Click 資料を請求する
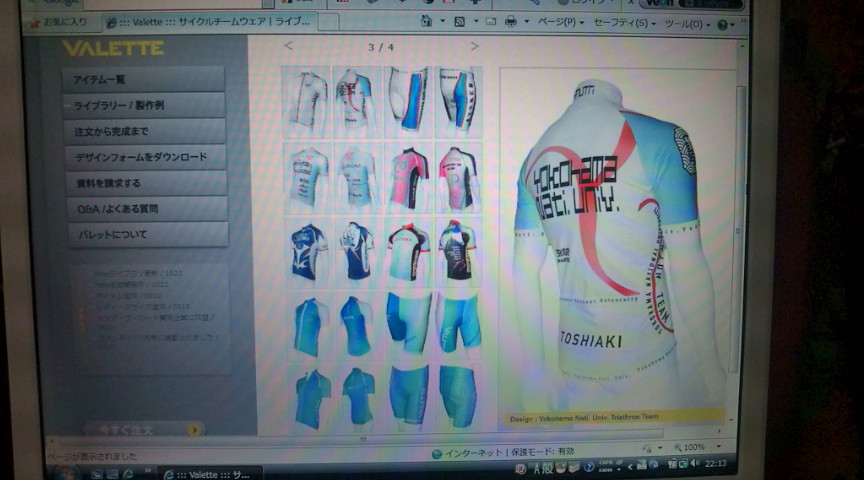 [x=147, y=183]
